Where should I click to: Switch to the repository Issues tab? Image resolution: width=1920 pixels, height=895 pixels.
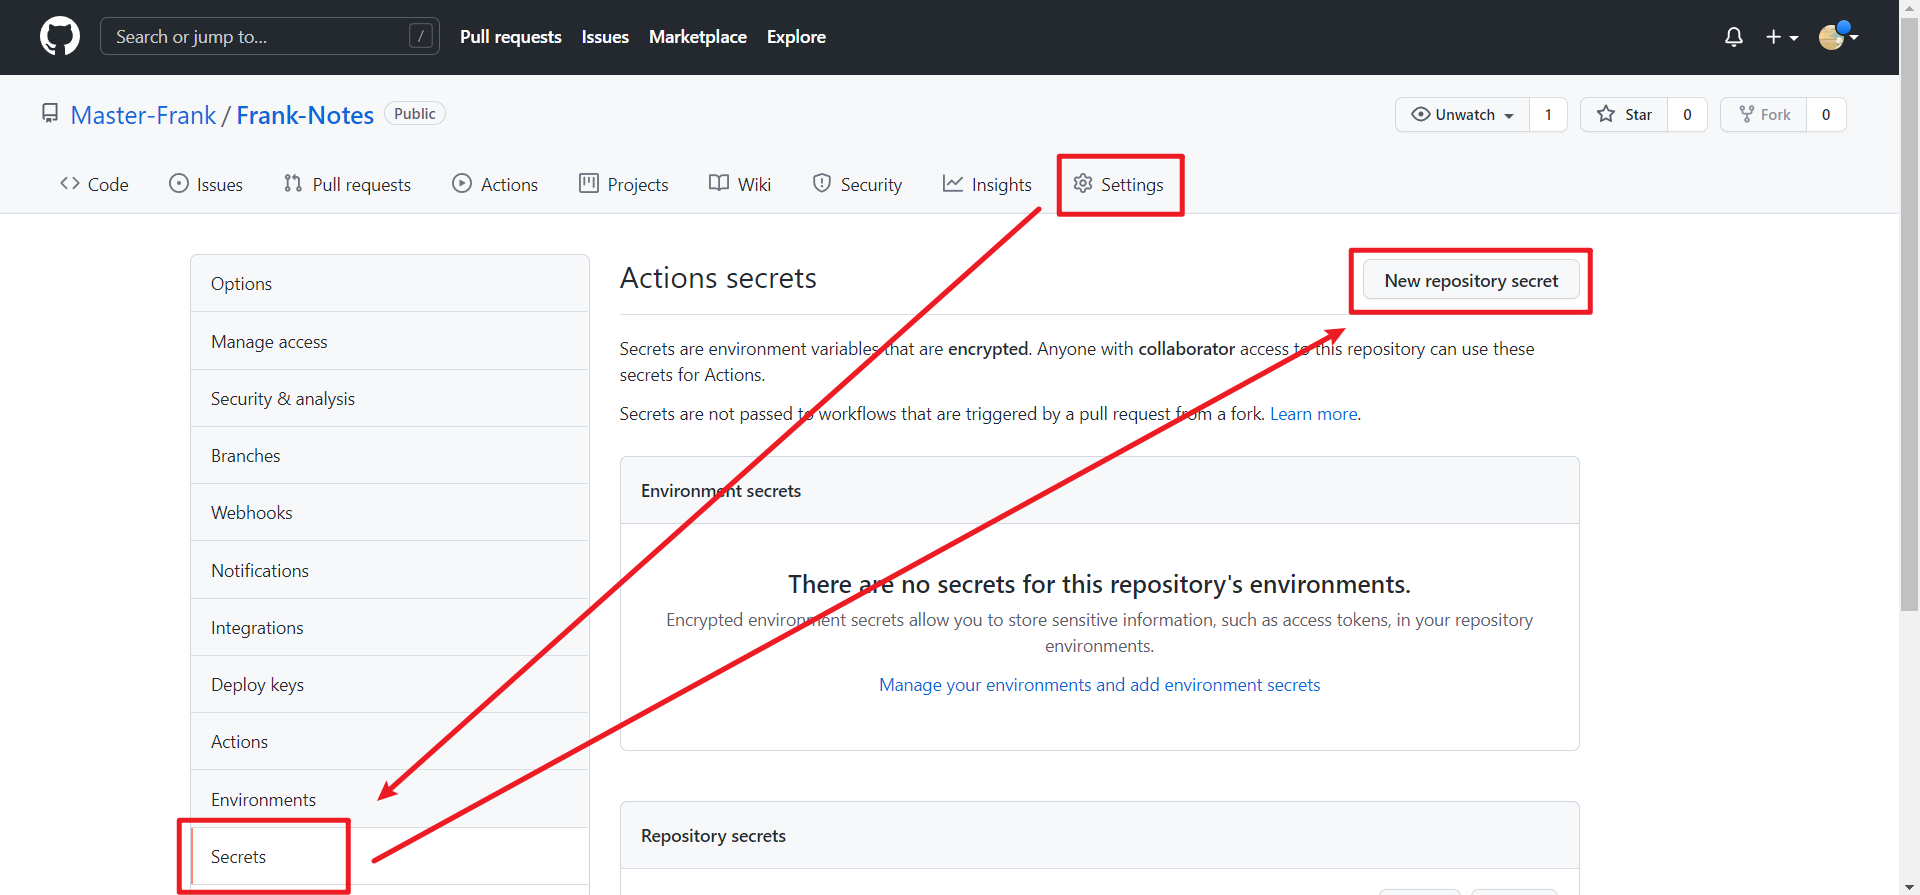(206, 184)
